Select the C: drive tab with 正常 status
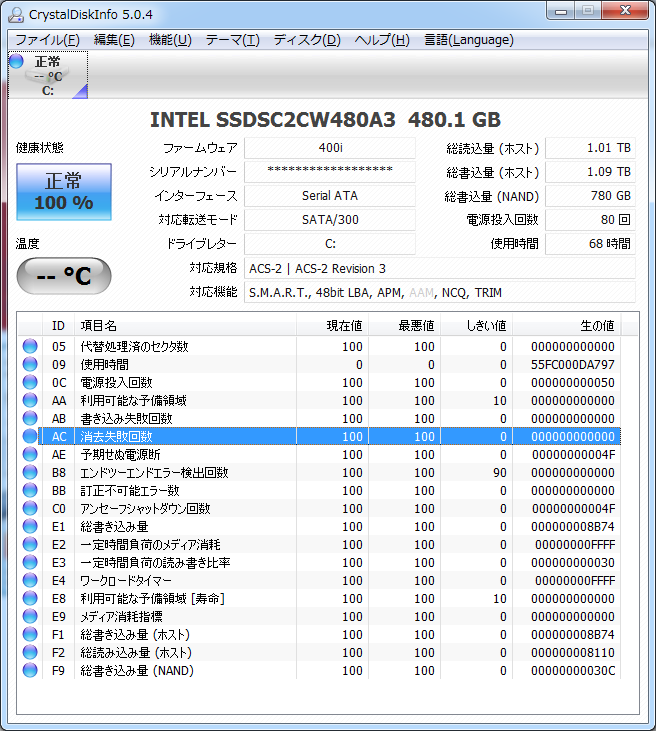Viewport: 656px width, 731px height. point(48,75)
